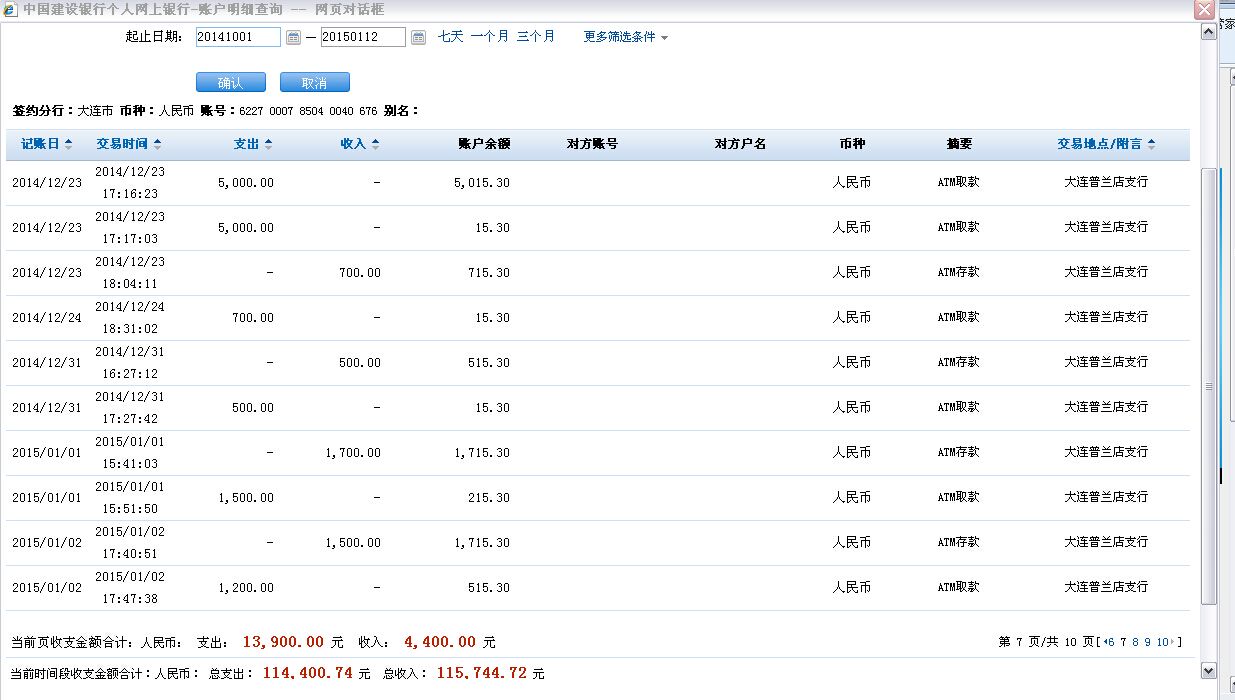This screenshot has width=1235, height=700.
Task: Click the end date input field
Action: click(x=363, y=37)
